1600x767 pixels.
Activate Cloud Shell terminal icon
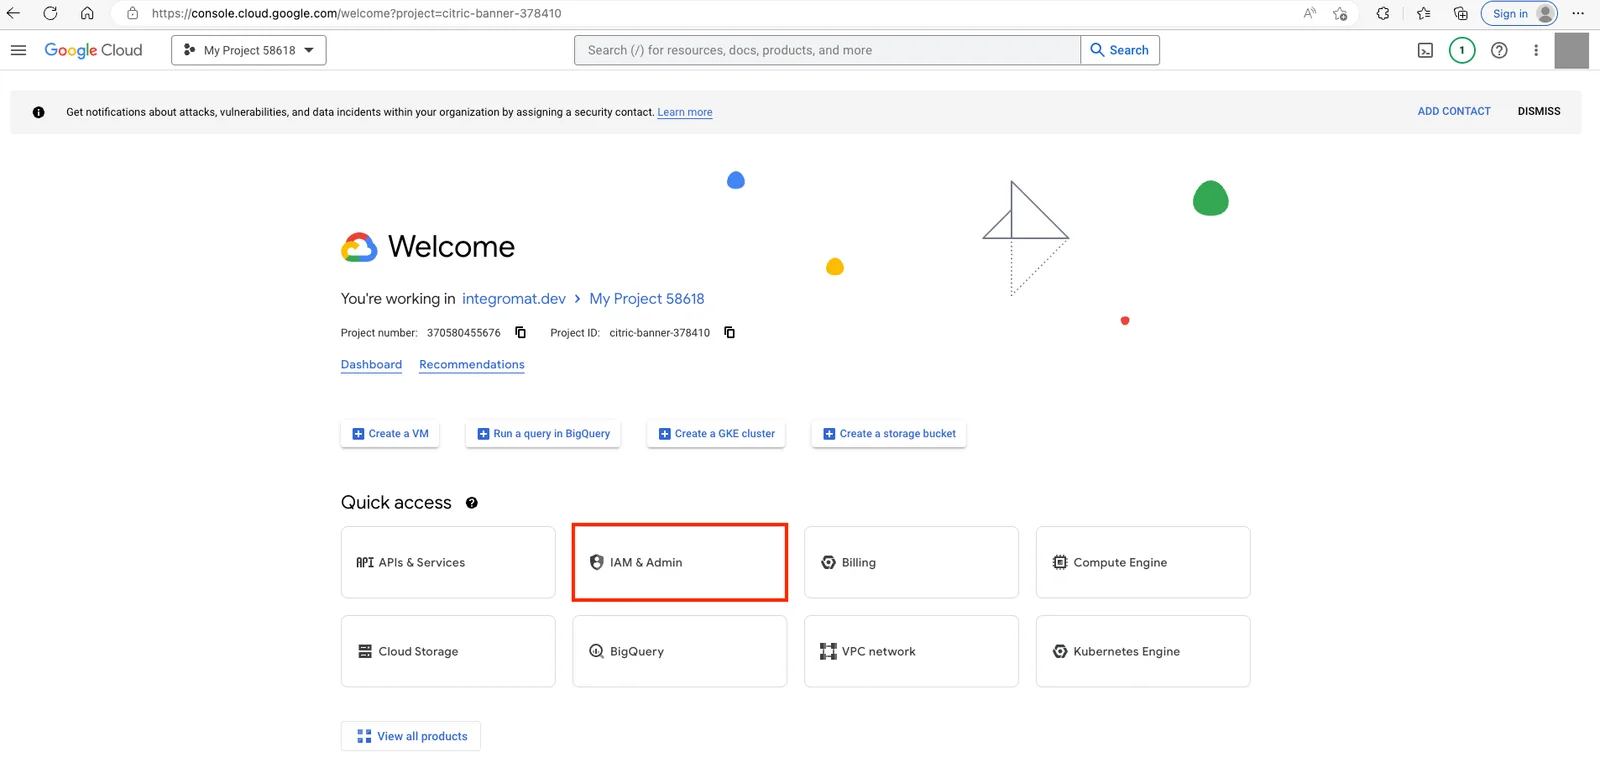point(1425,51)
